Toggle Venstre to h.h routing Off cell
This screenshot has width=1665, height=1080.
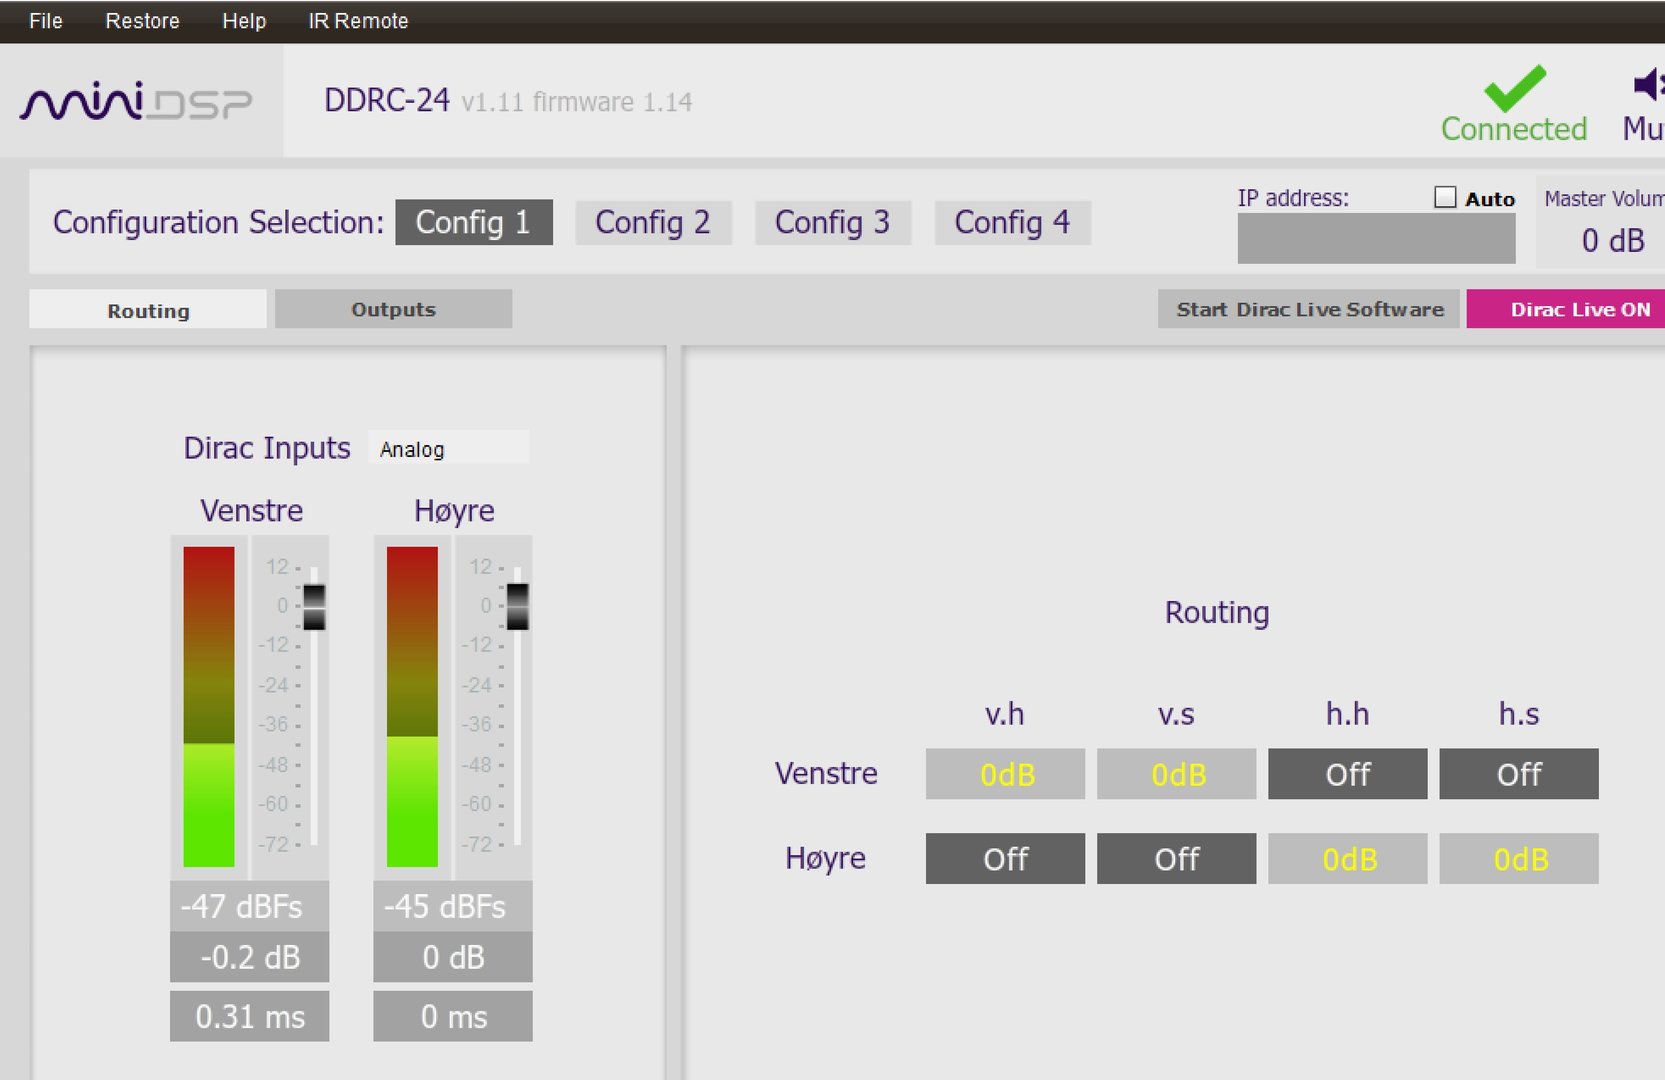tap(1348, 774)
